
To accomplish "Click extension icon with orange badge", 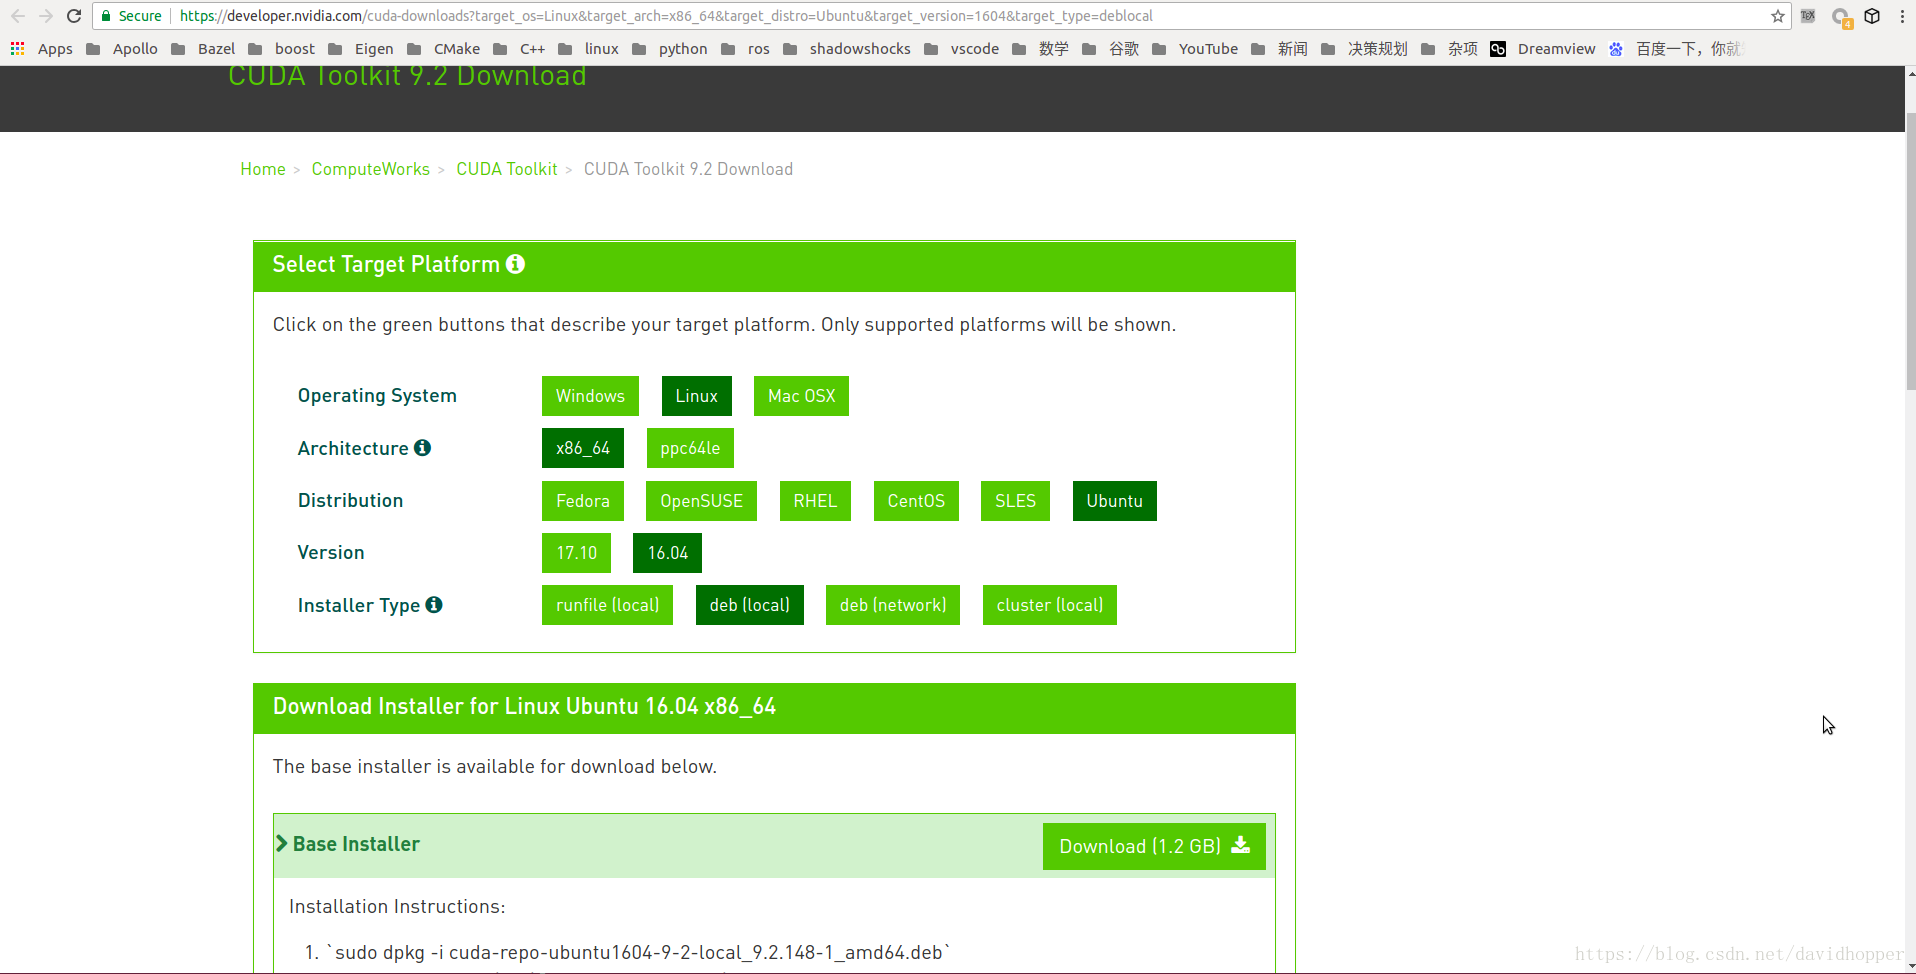I will (x=1841, y=17).
